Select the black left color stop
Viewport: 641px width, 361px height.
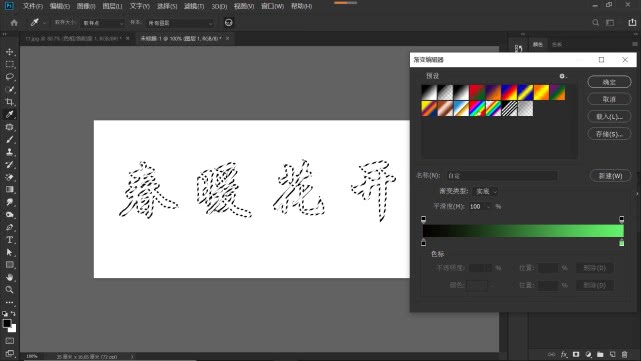click(x=424, y=243)
